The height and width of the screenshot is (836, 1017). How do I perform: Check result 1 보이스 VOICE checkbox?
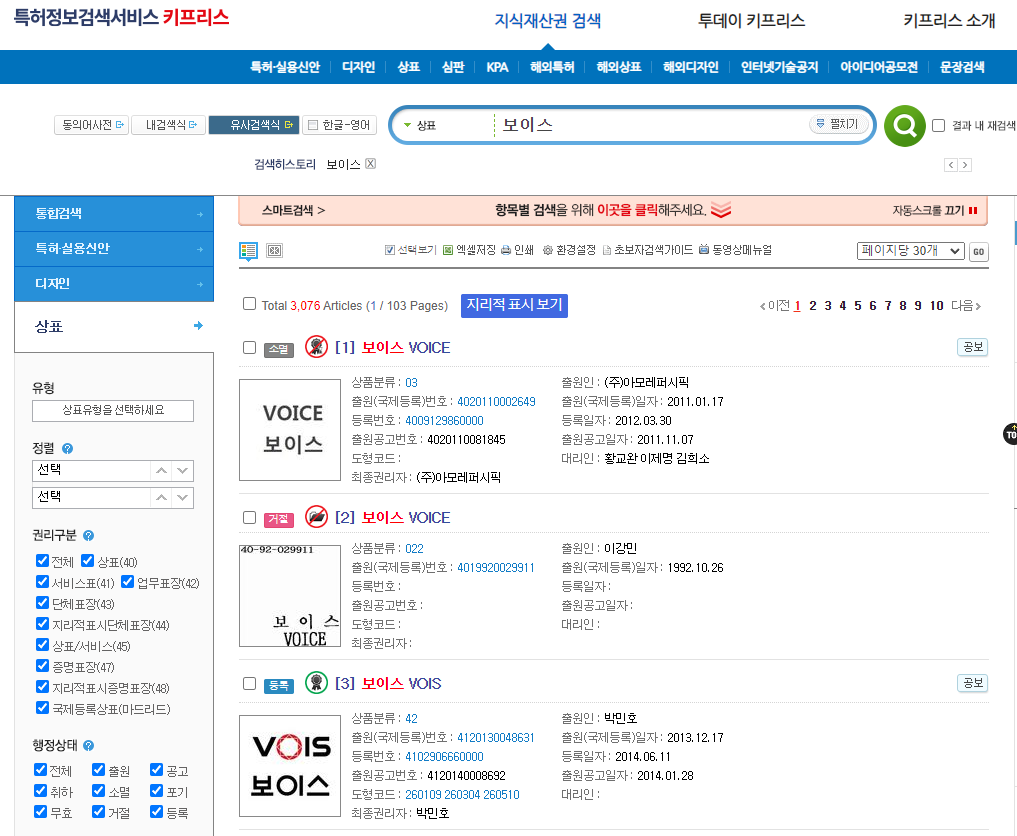click(x=249, y=348)
